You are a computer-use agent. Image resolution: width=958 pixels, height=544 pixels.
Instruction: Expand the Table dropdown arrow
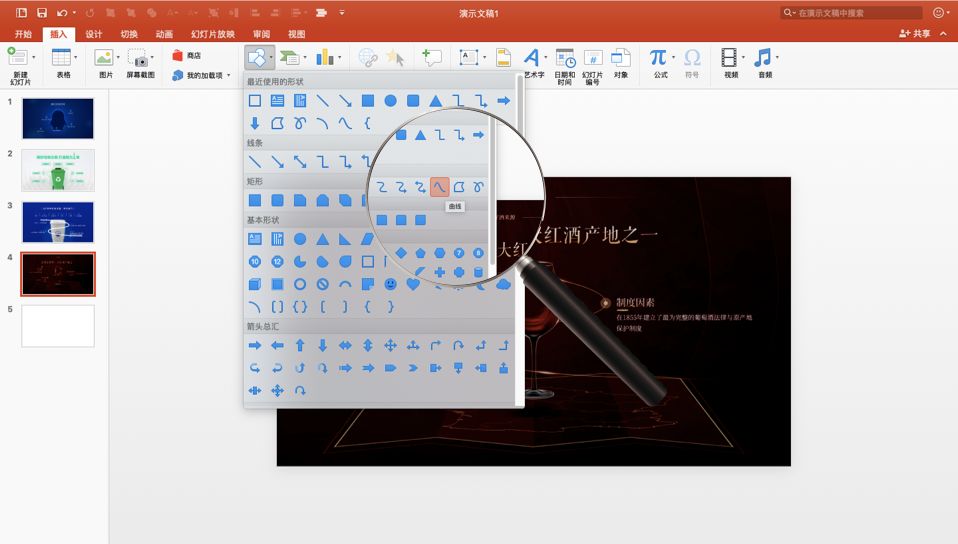76,57
